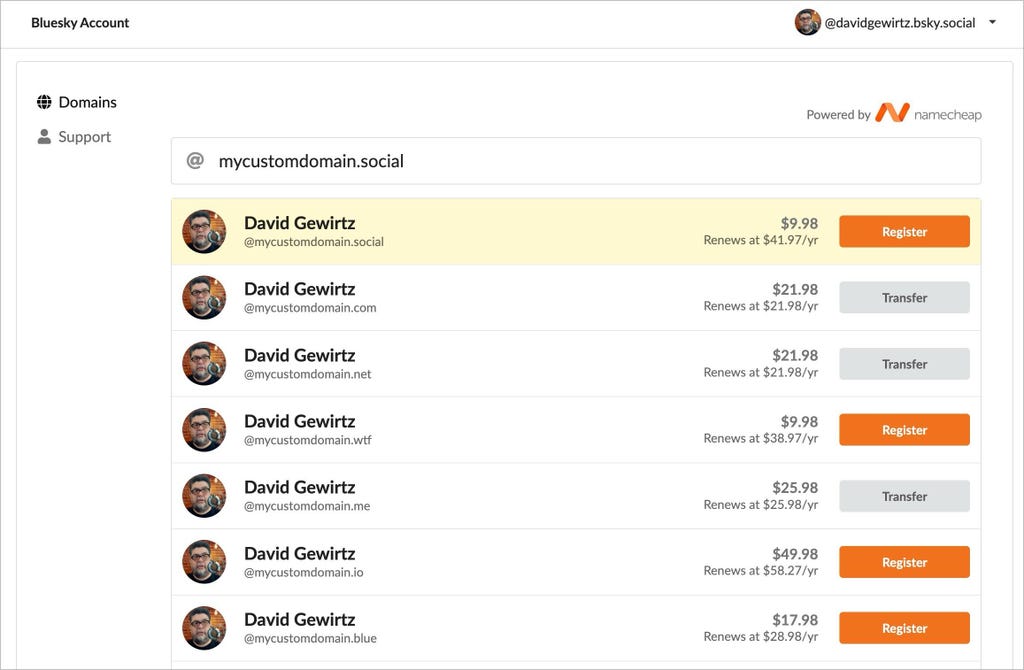Click the @mycustomdomain.io handle text

[304, 572]
